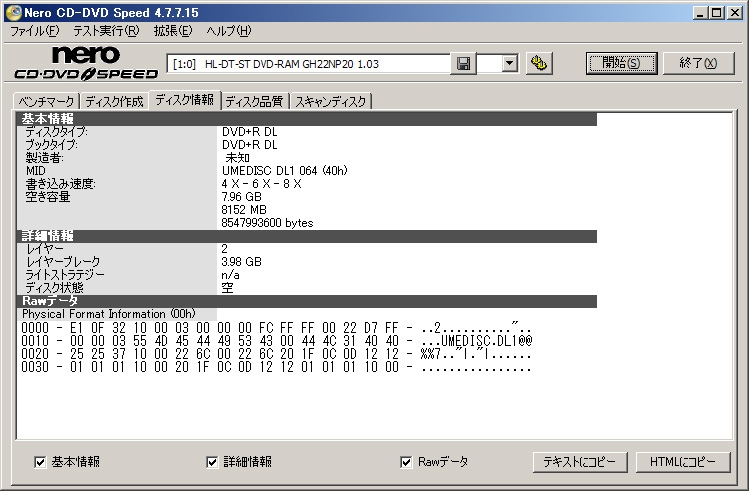This screenshot has height=491, width=749.
Task: Switch to the スキャンディスク tab
Action: click(x=330, y=101)
